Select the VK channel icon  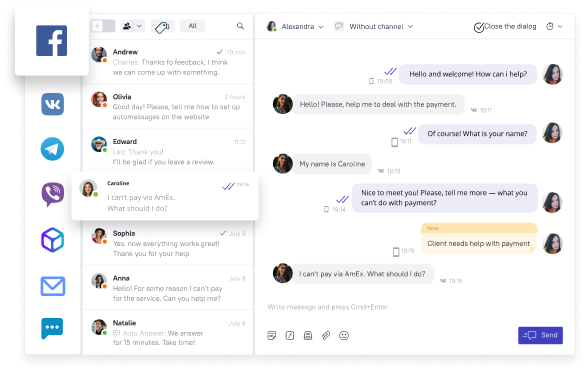52,104
